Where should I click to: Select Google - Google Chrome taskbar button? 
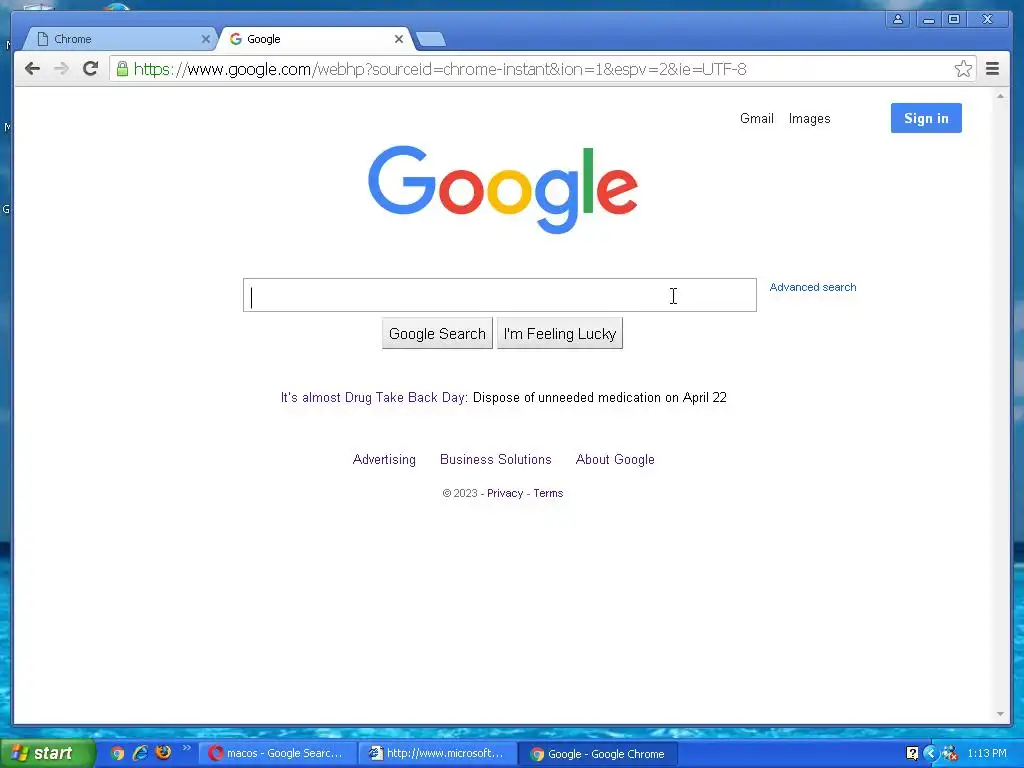pyautogui.click(x=598, y=754)
